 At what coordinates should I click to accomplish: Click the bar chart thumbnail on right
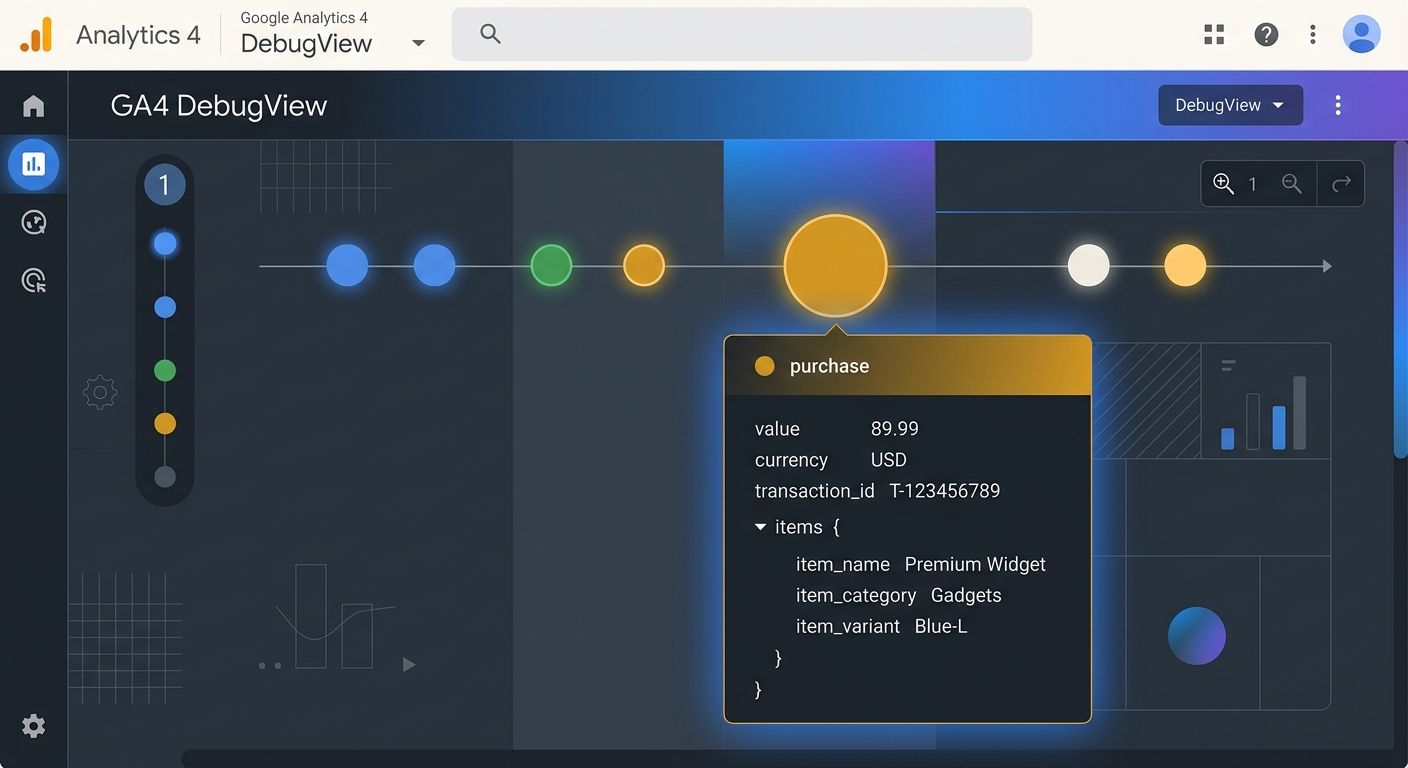pos(1265,401)
